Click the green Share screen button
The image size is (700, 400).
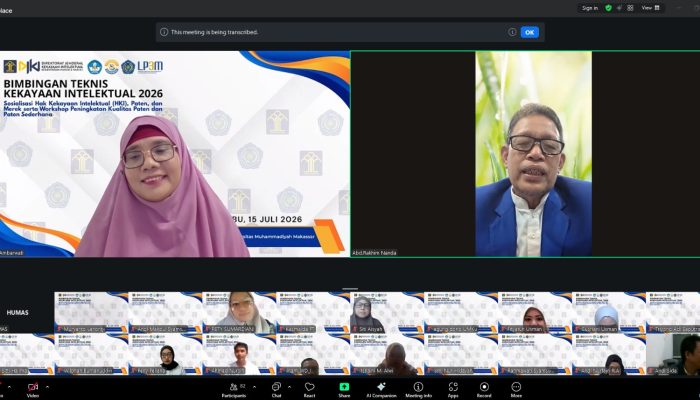coord(344,389)
